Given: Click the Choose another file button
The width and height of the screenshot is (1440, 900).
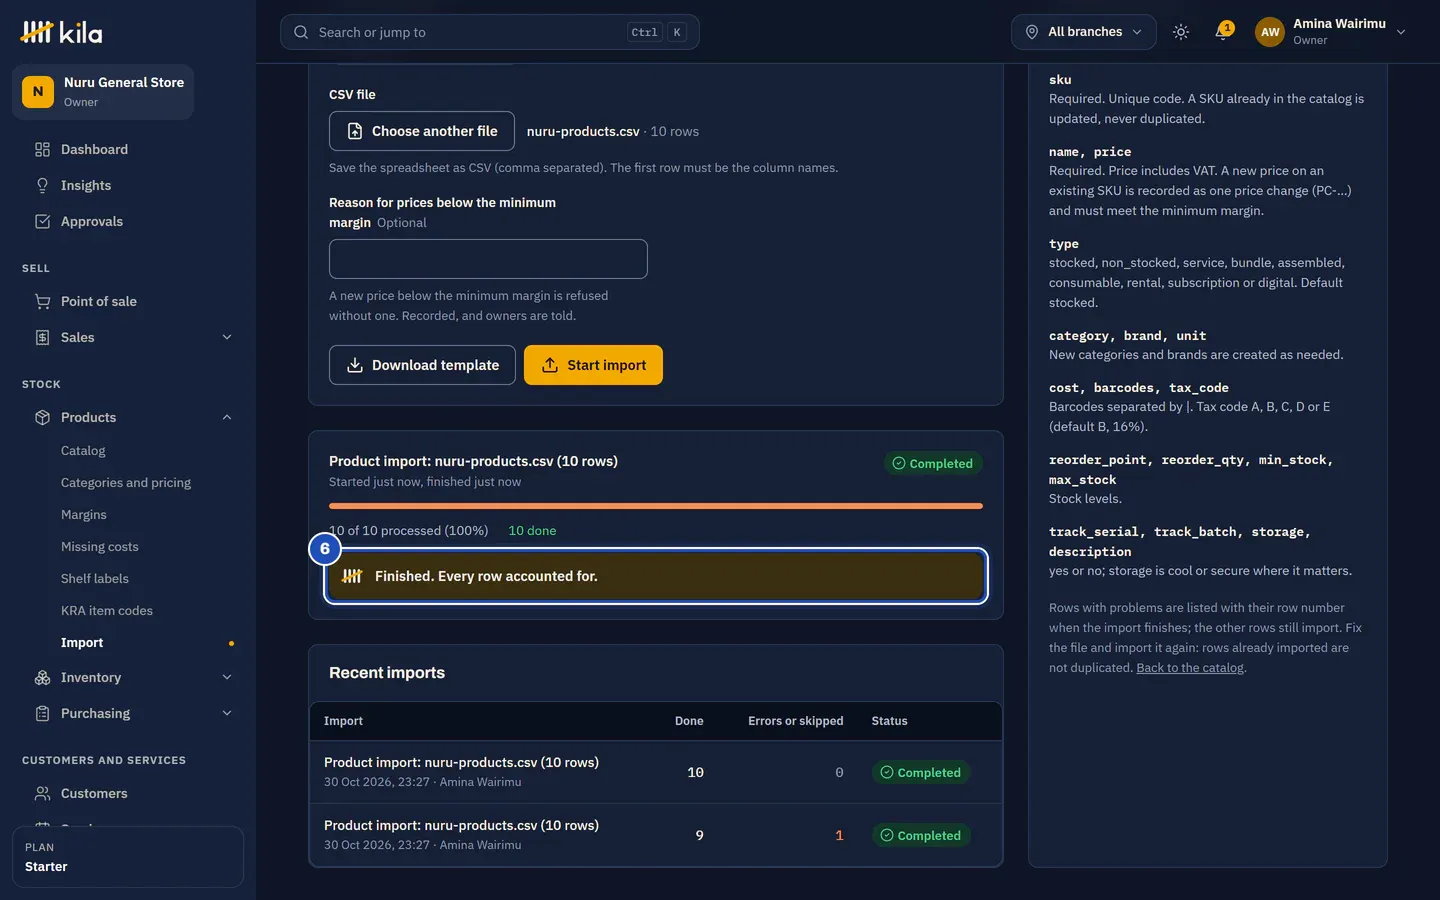Looking at the screenshot, I should tap(422, 131).
